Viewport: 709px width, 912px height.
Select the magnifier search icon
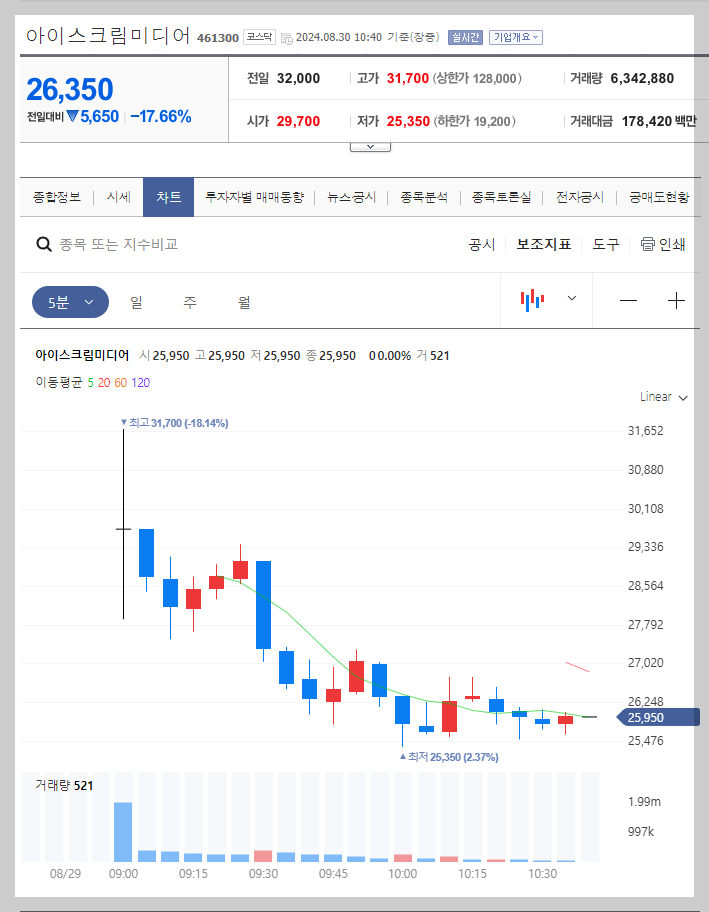[x=45, y=243]
